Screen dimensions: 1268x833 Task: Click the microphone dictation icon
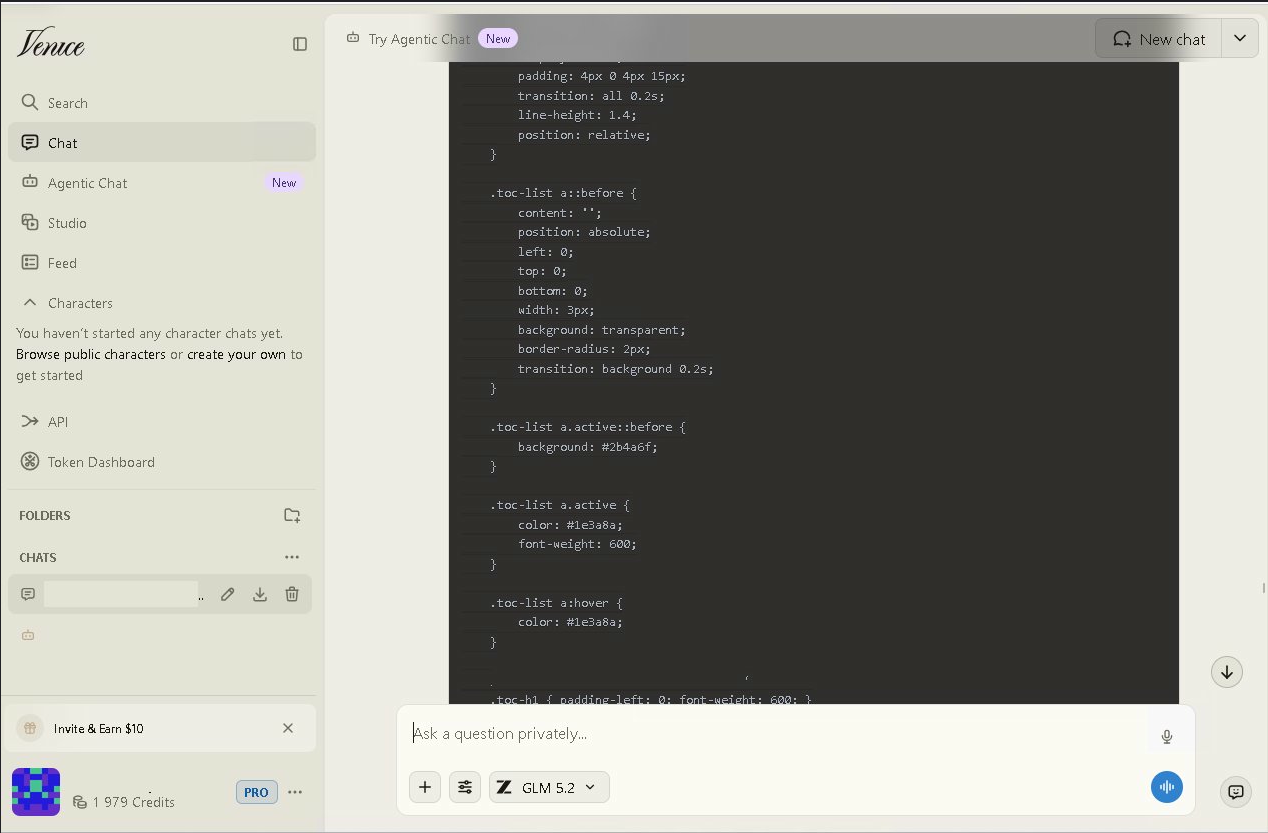click(1166, 737)
